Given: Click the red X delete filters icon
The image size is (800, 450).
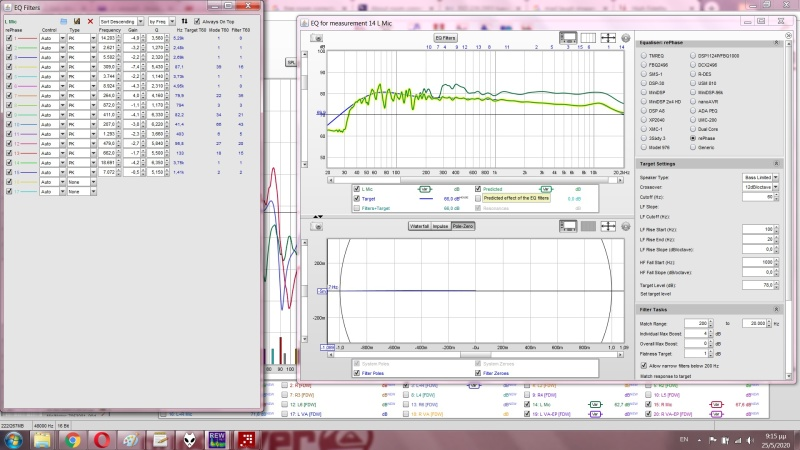Looking at the screenshot, I should (x=91, y=20).
